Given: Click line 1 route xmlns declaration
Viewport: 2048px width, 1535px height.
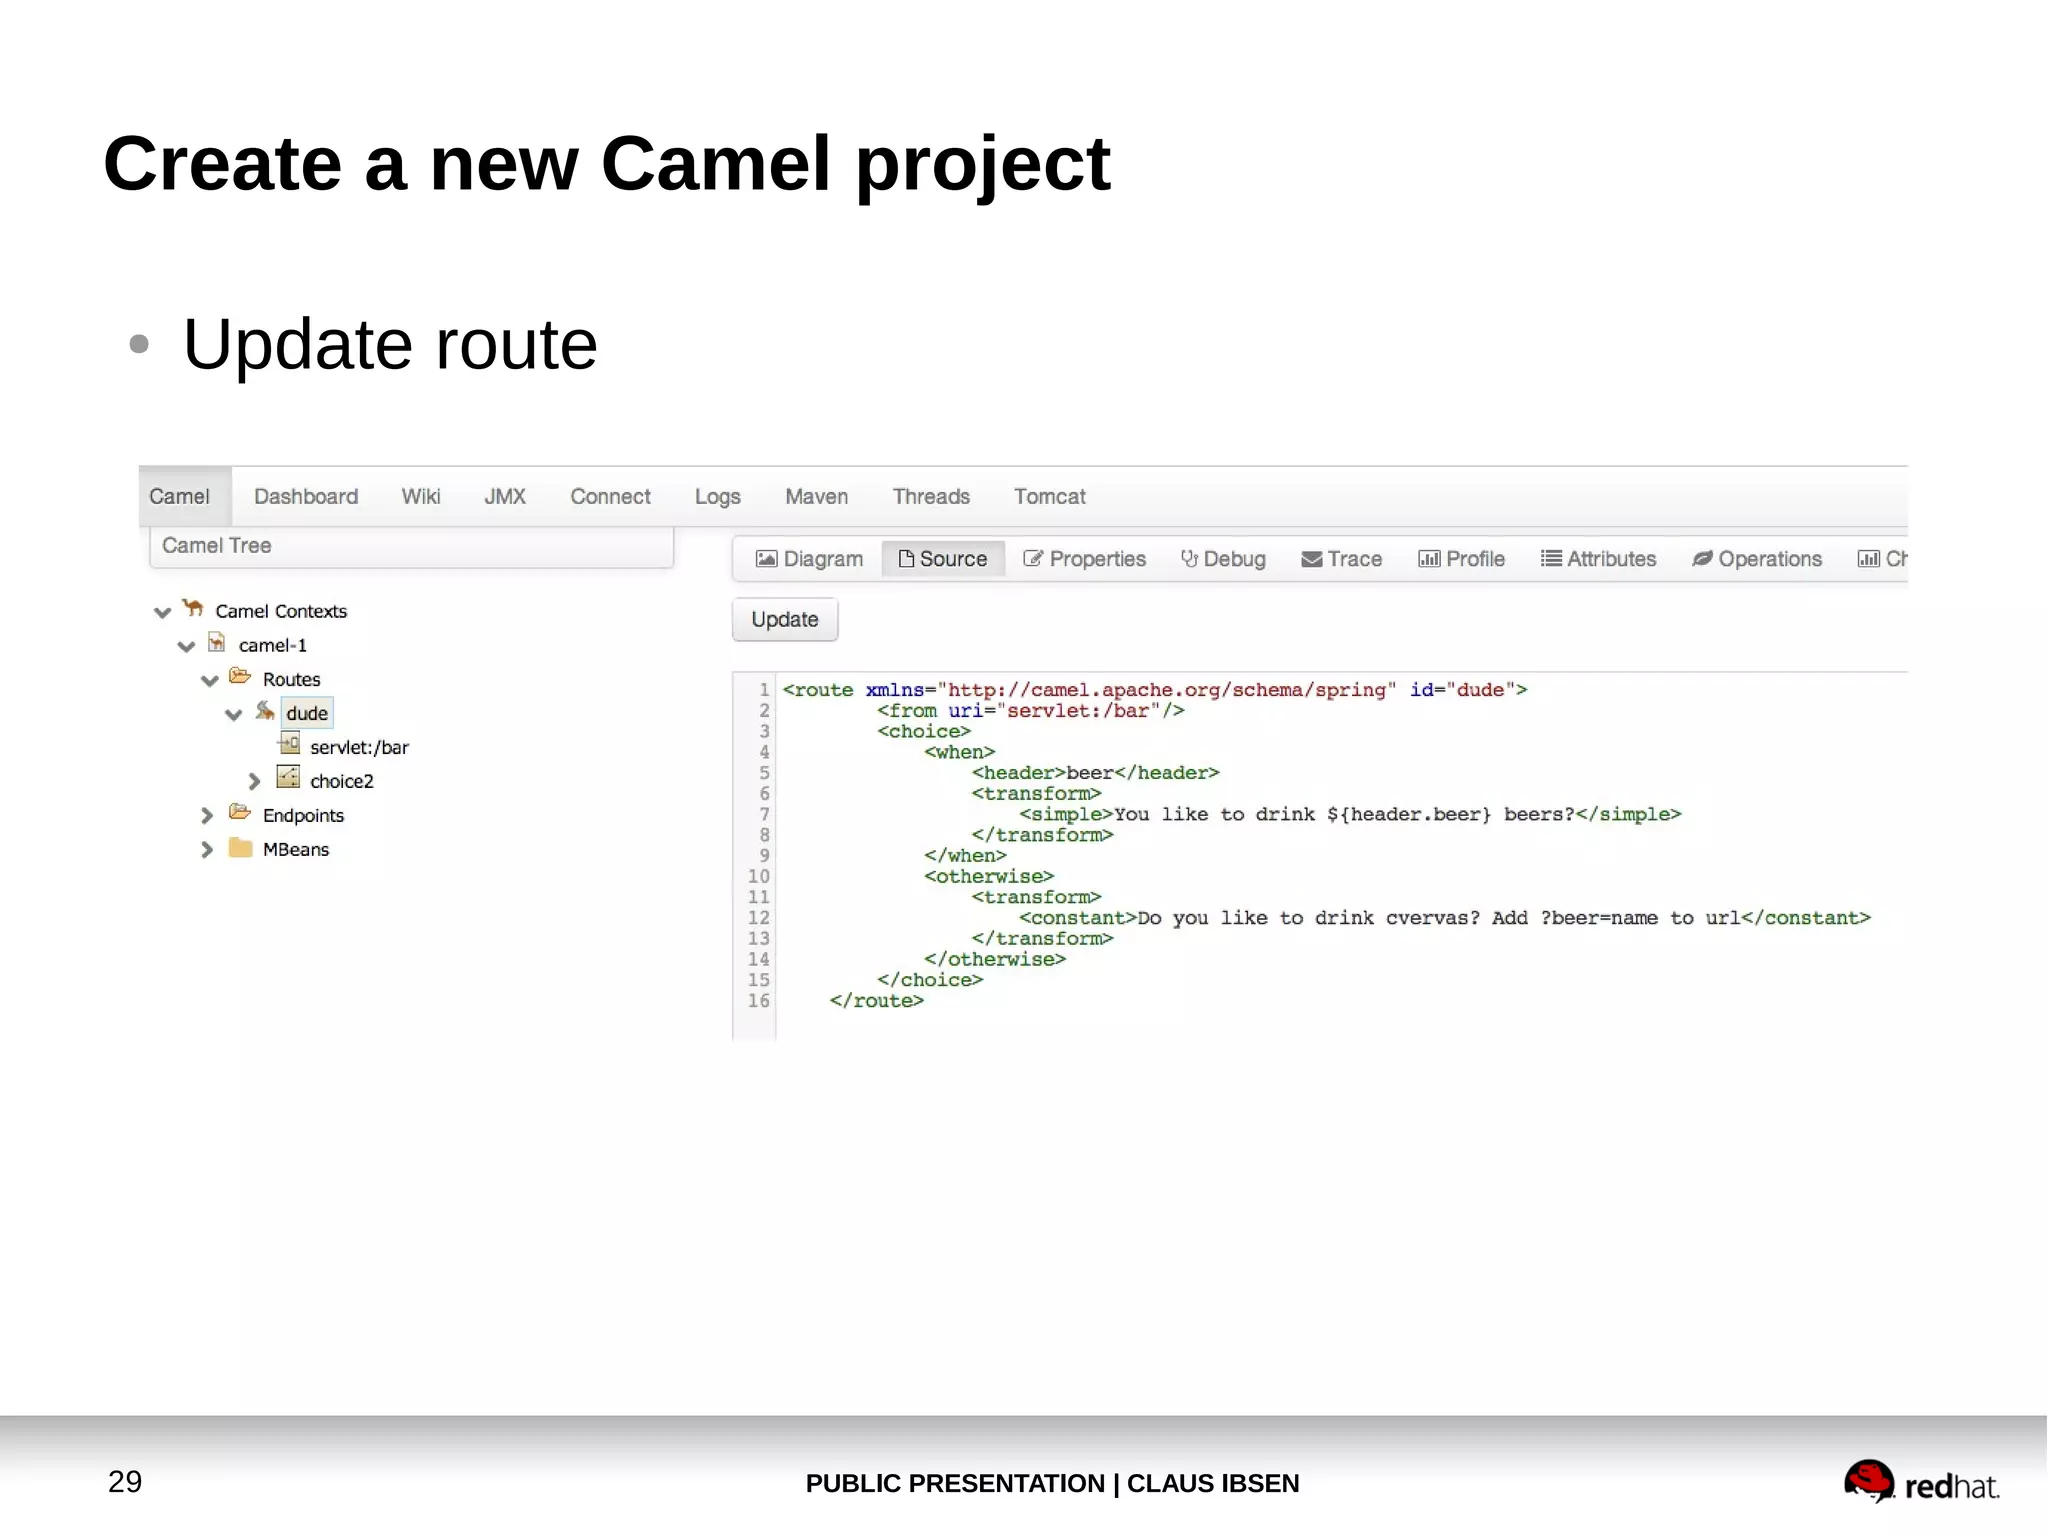Looking at the screenshot, I should click(x=1155, y=690).
